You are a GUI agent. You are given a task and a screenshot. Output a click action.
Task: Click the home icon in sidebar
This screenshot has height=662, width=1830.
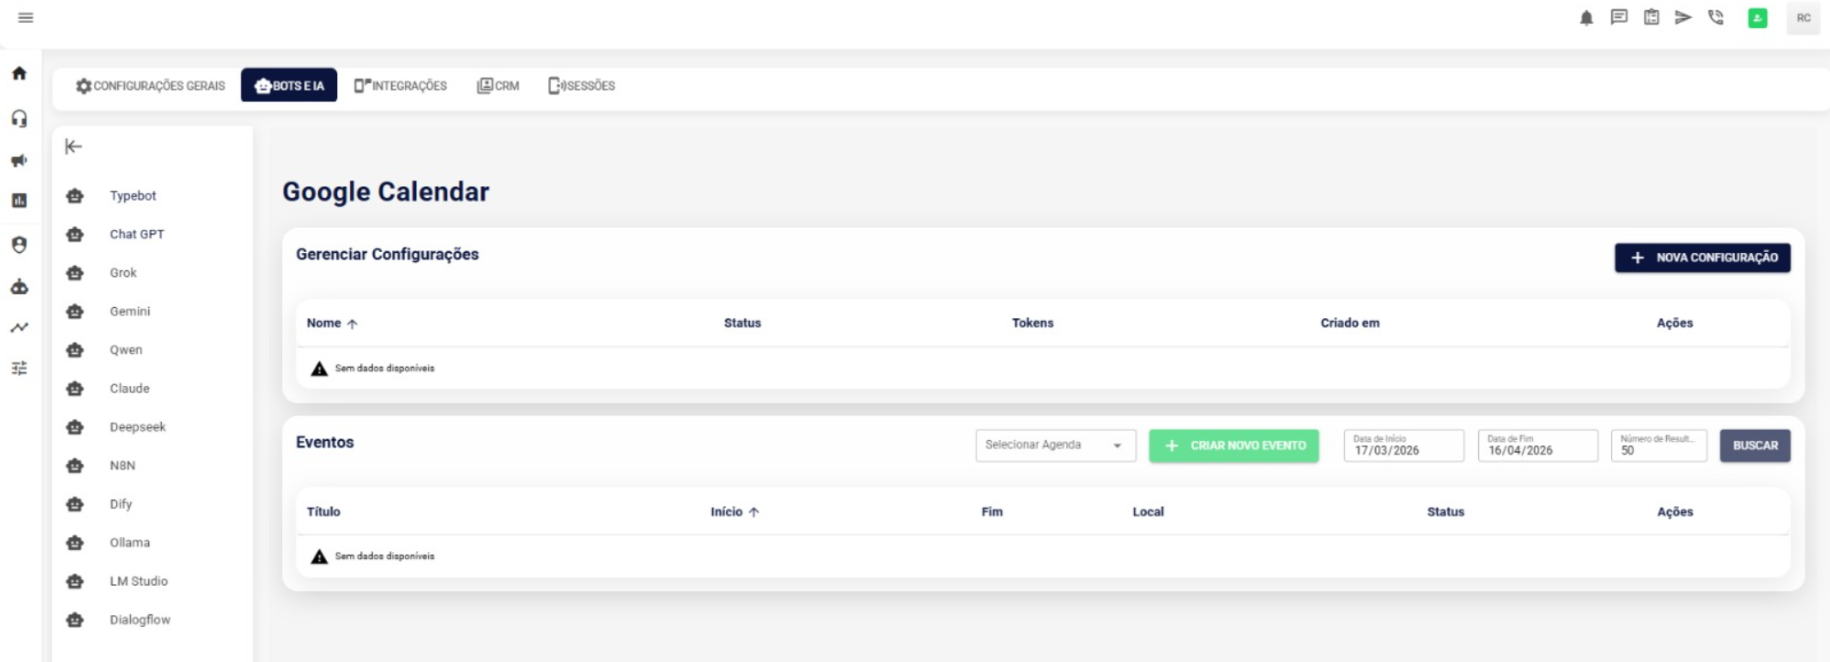[19, 74]
